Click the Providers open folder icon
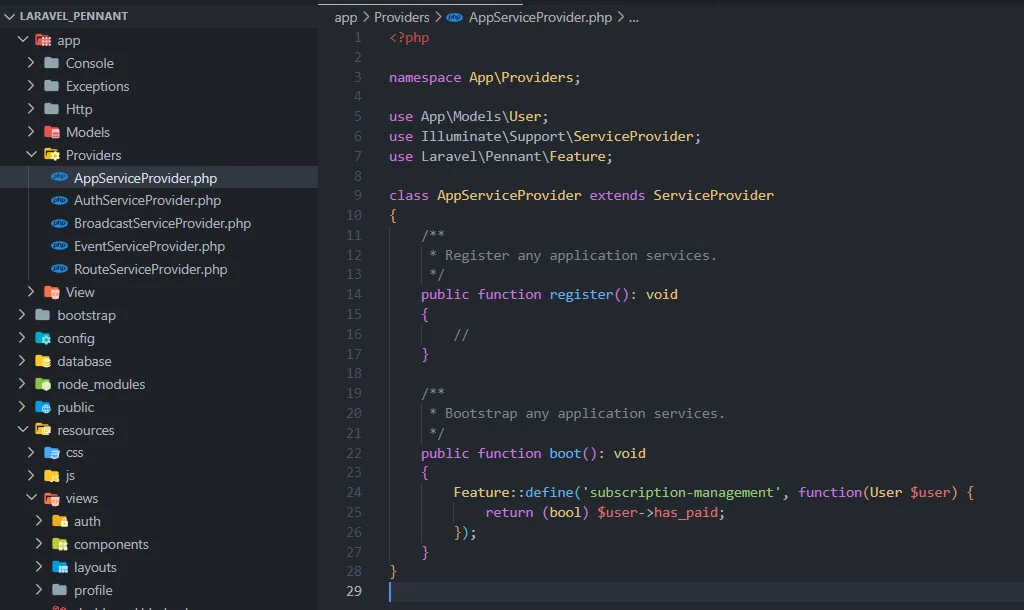 point(51,155)
